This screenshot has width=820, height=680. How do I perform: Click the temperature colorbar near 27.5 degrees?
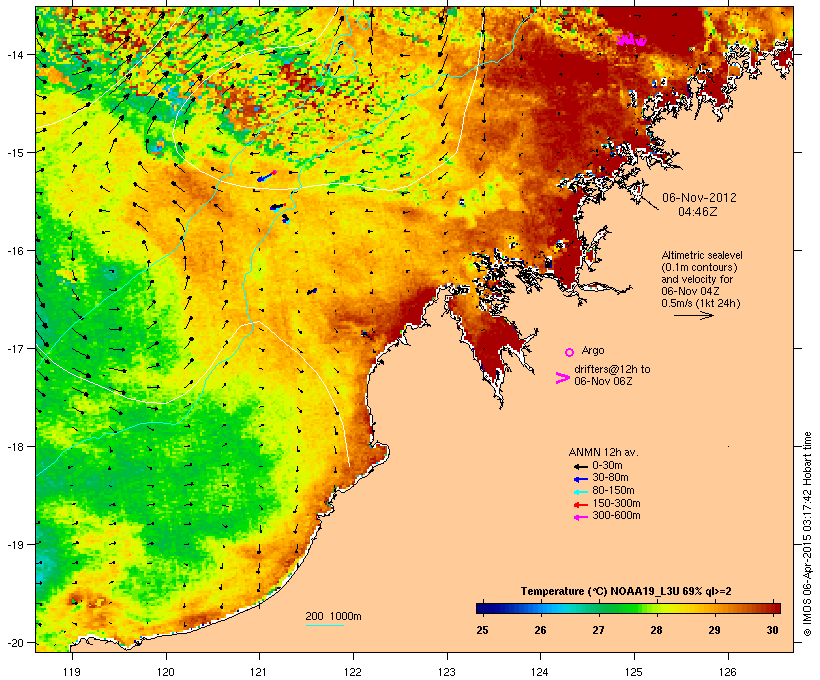pos(628,608)
